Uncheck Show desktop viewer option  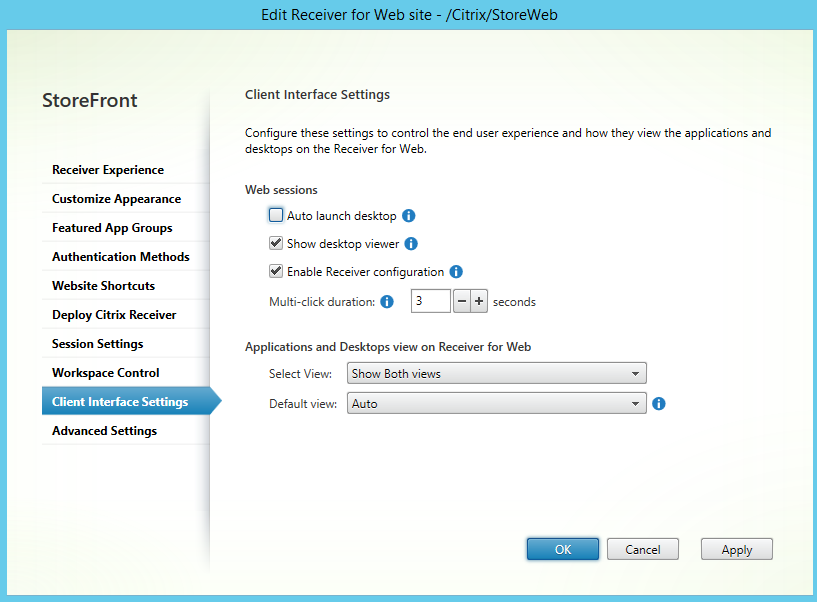[276, 243]
